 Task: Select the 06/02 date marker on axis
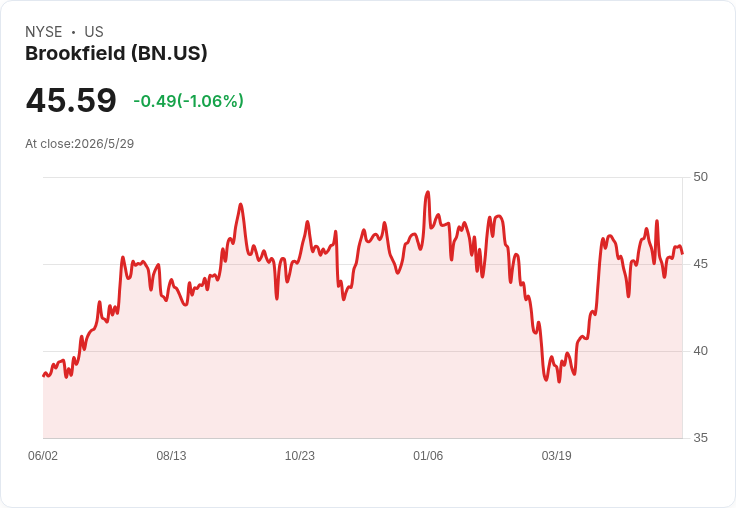43,455
